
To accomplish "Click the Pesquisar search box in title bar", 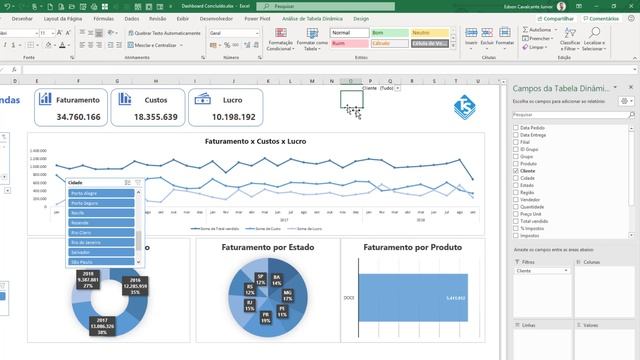I will point(325,6).
